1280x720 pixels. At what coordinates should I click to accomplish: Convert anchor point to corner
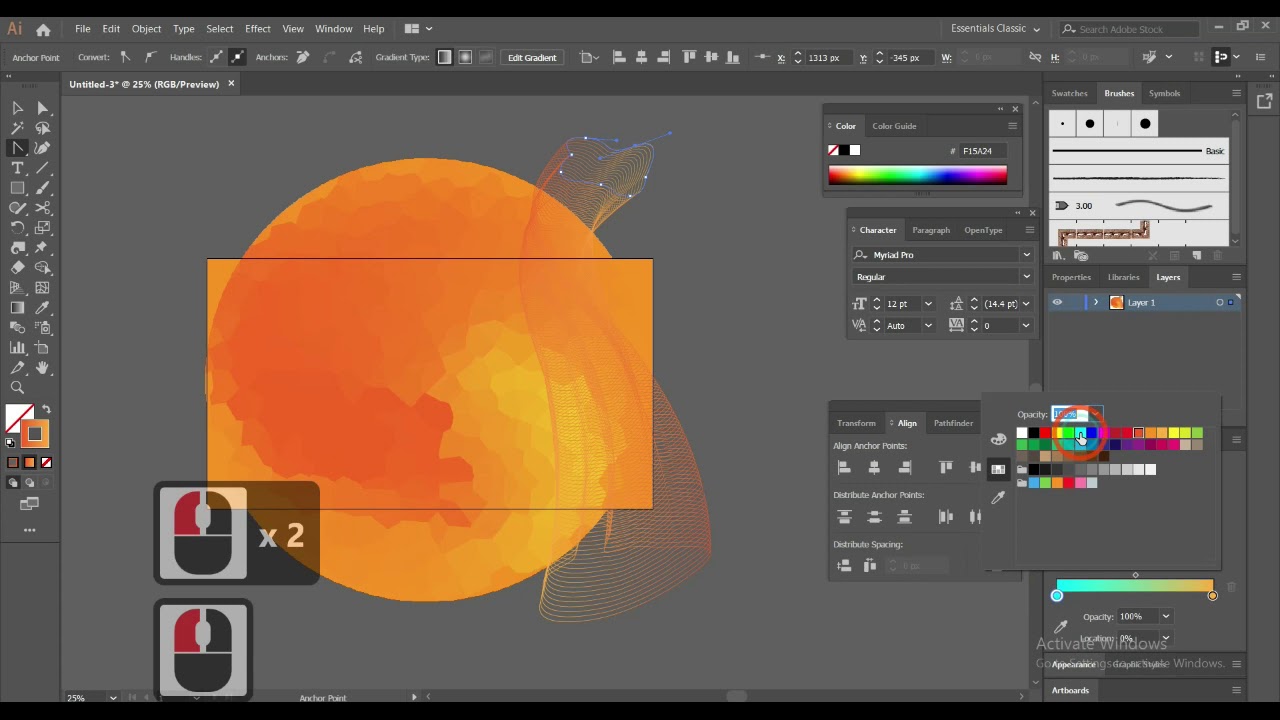pos(125,57)
